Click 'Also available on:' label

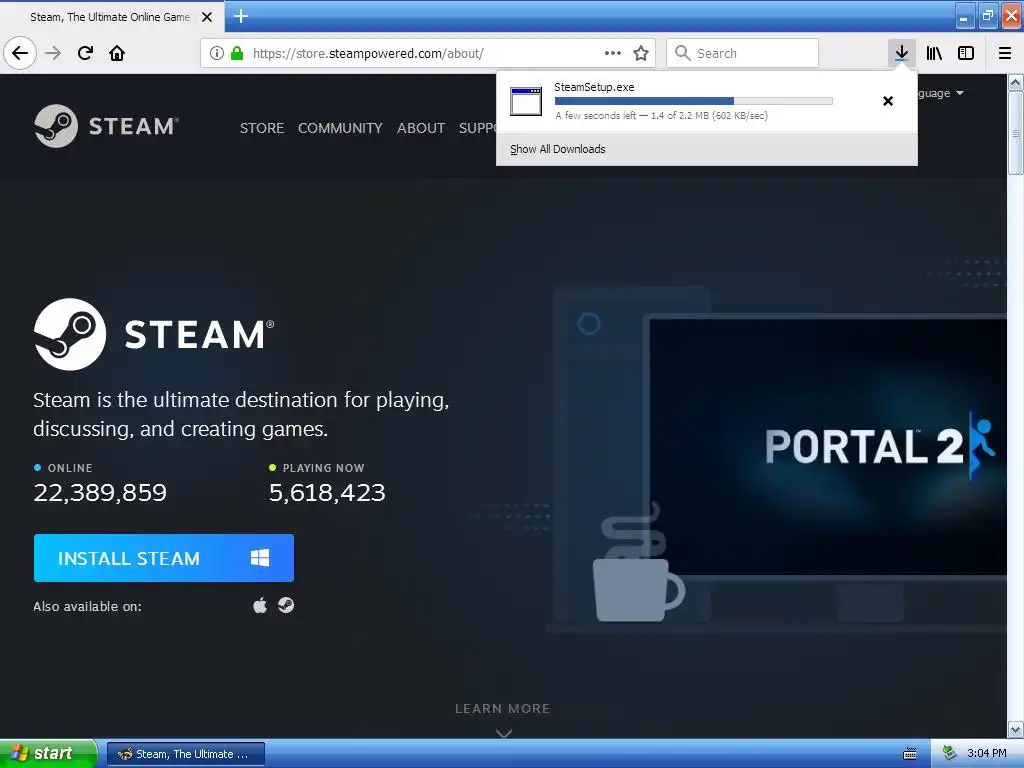coord(88,607)
